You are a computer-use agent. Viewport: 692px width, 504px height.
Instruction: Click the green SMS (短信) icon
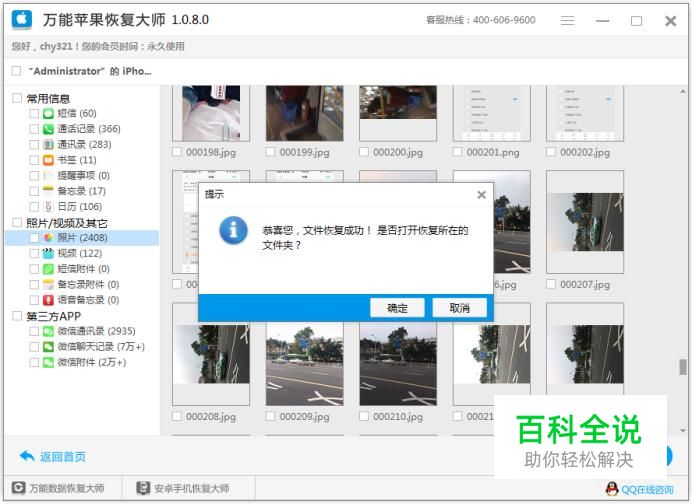click(48, 113)
